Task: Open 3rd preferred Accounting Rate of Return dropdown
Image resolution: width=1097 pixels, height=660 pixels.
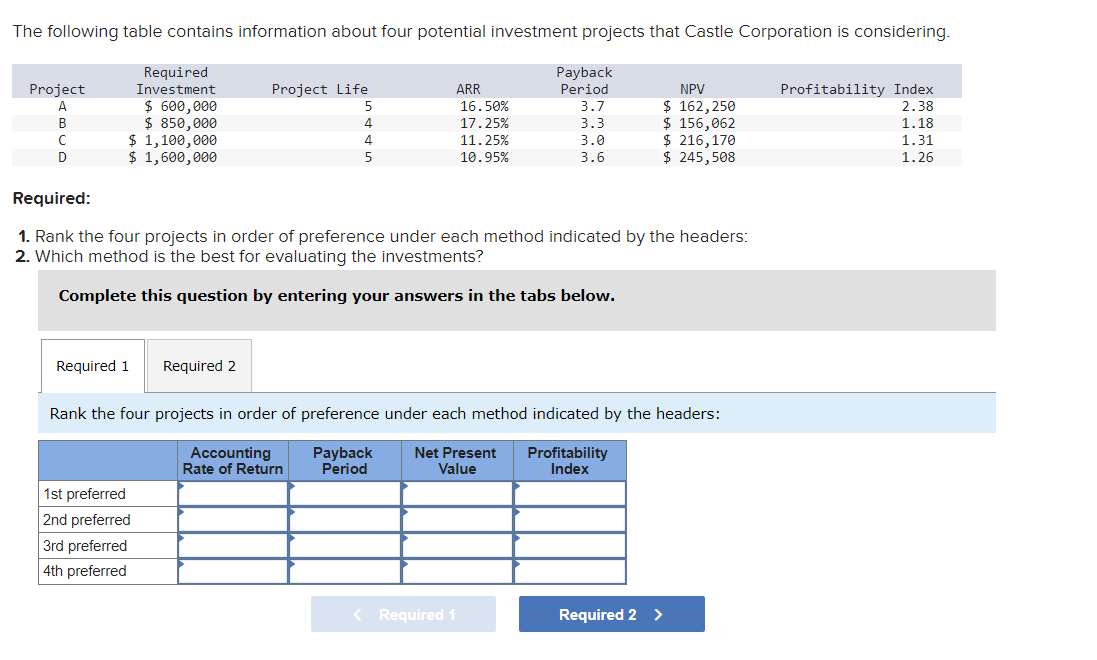Action: coord(233,545)
